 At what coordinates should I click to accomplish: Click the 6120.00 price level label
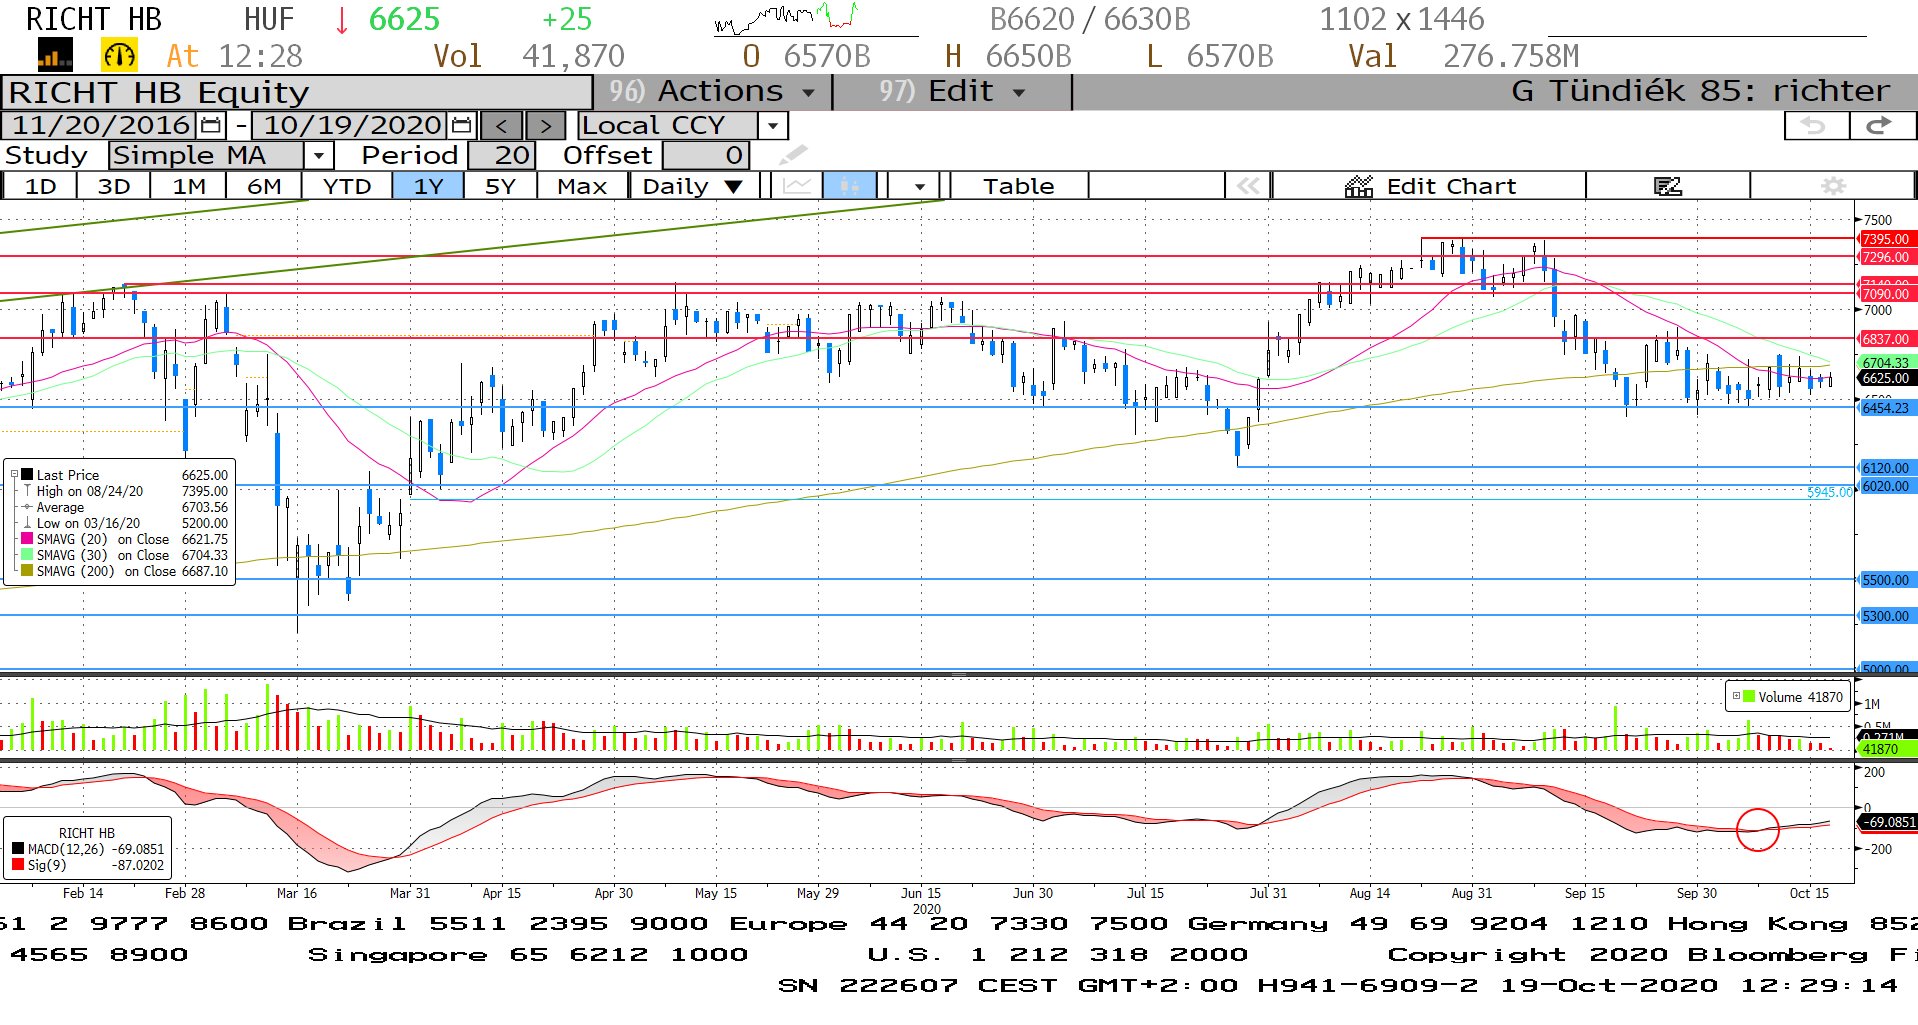(x=1886, y=468)
